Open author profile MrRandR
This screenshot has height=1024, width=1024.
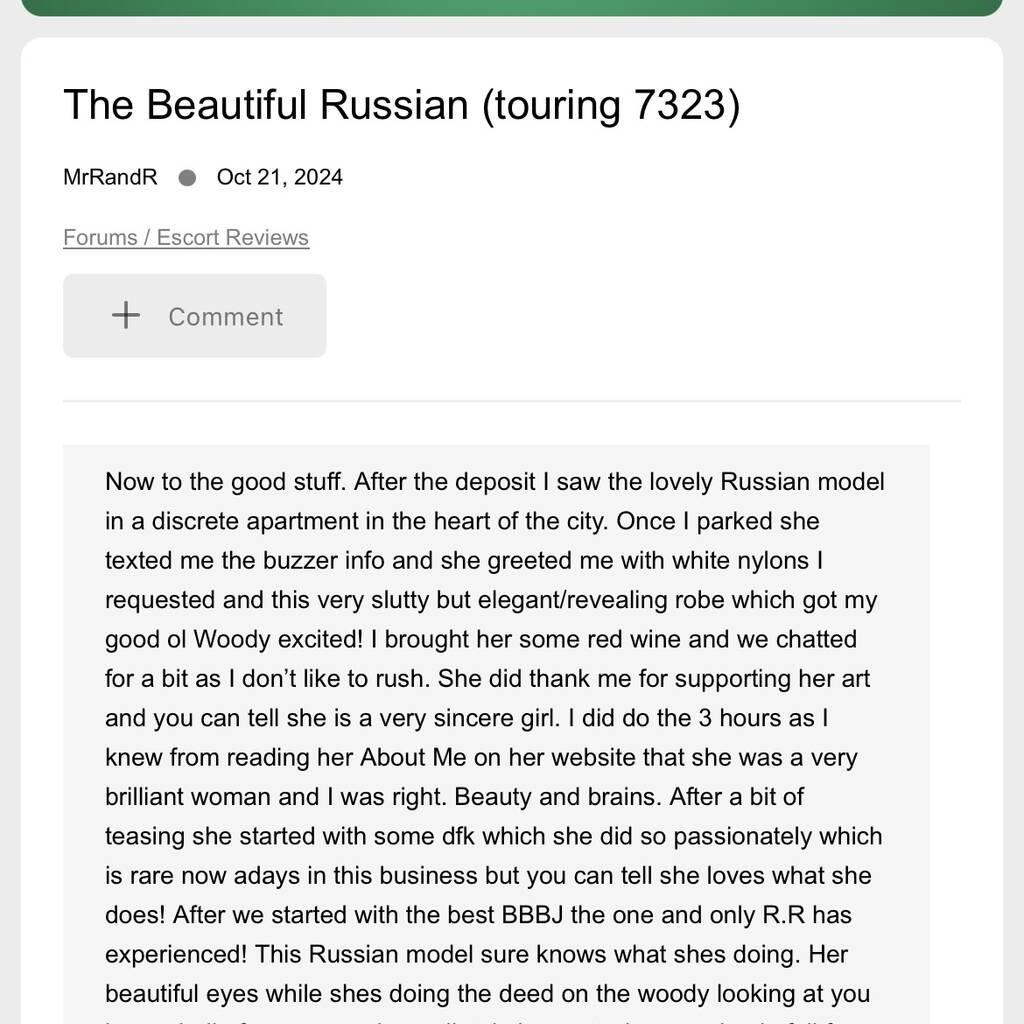(110, 177)
